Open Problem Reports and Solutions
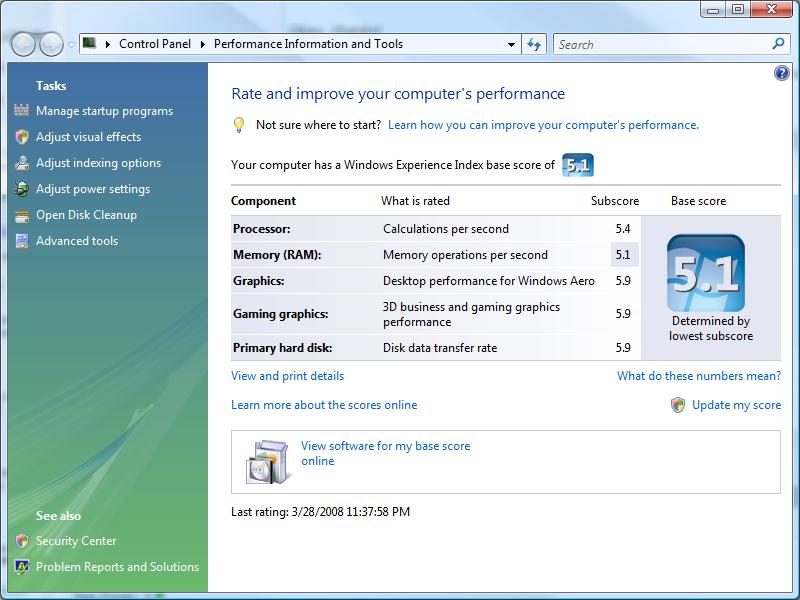This screenshot has width=800, height=600. (x=117, y=567)
